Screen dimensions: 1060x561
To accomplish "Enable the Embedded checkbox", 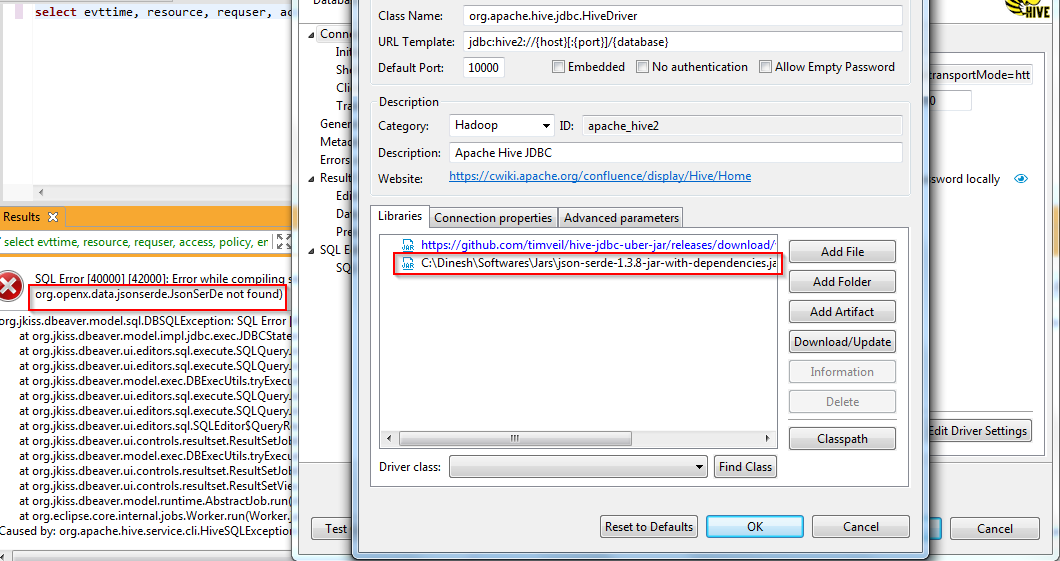I will [x=558, y=67].
